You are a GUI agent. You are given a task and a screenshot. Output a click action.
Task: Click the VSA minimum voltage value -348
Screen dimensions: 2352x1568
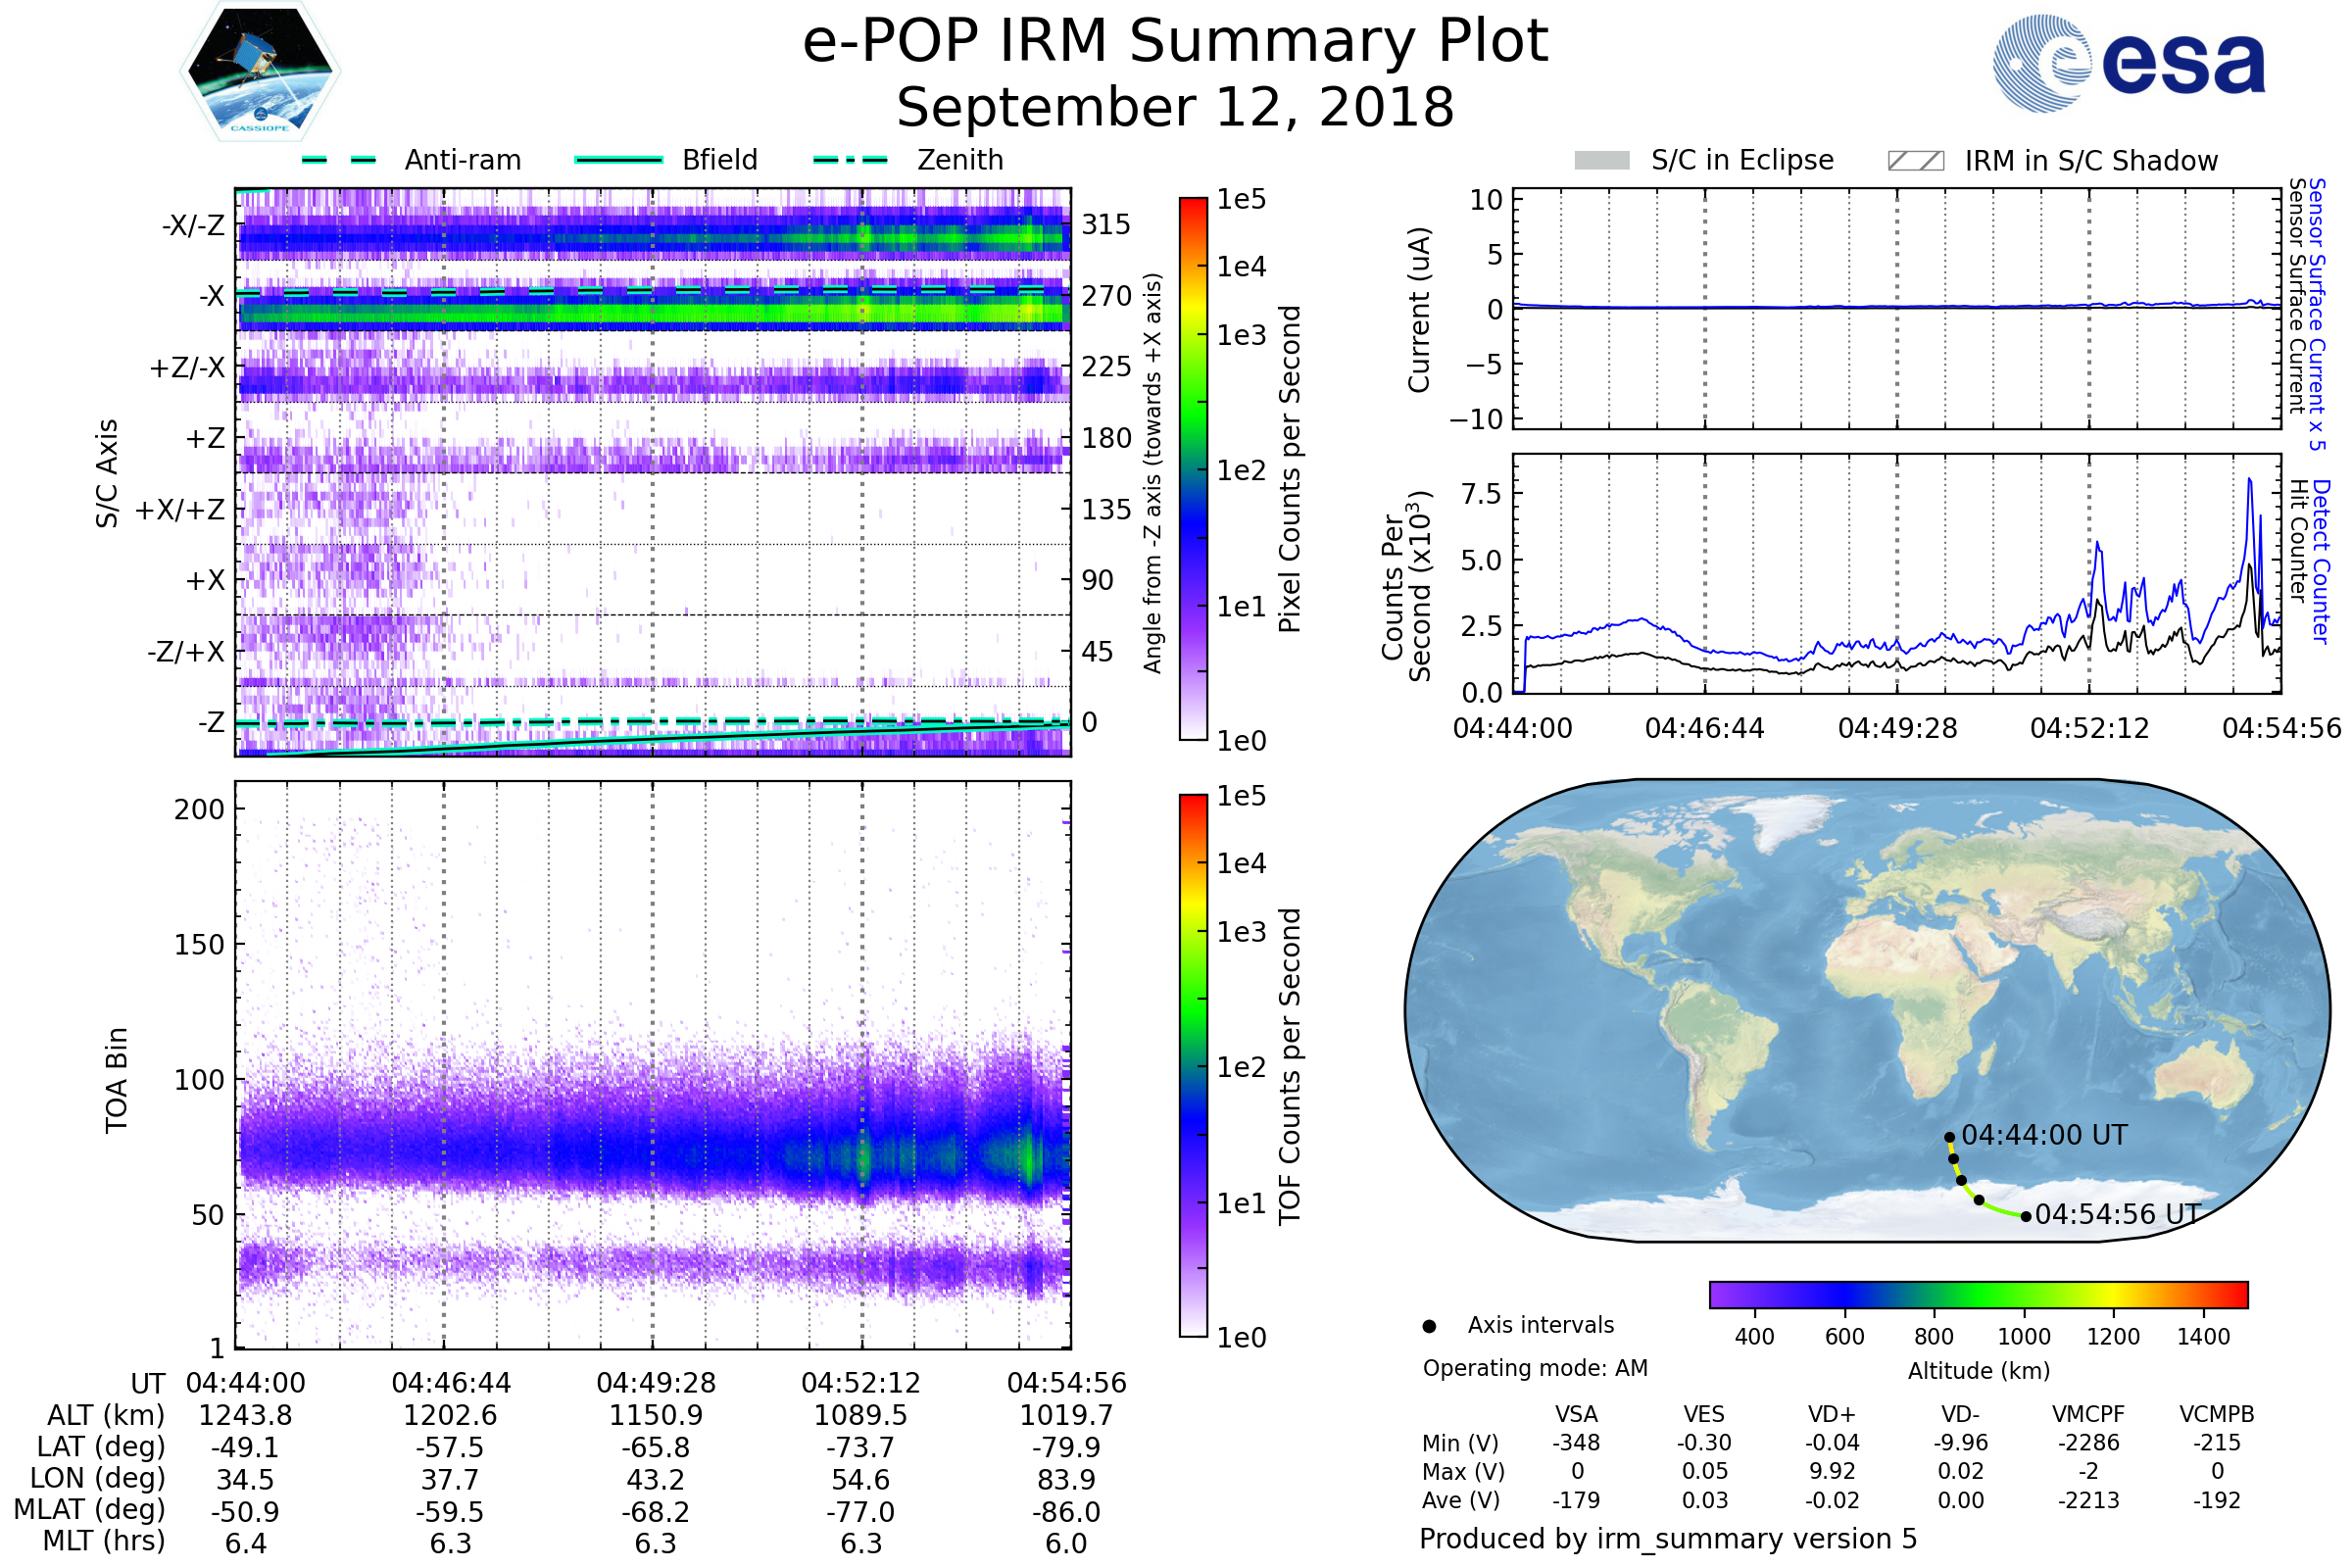click(1576, 1443)
